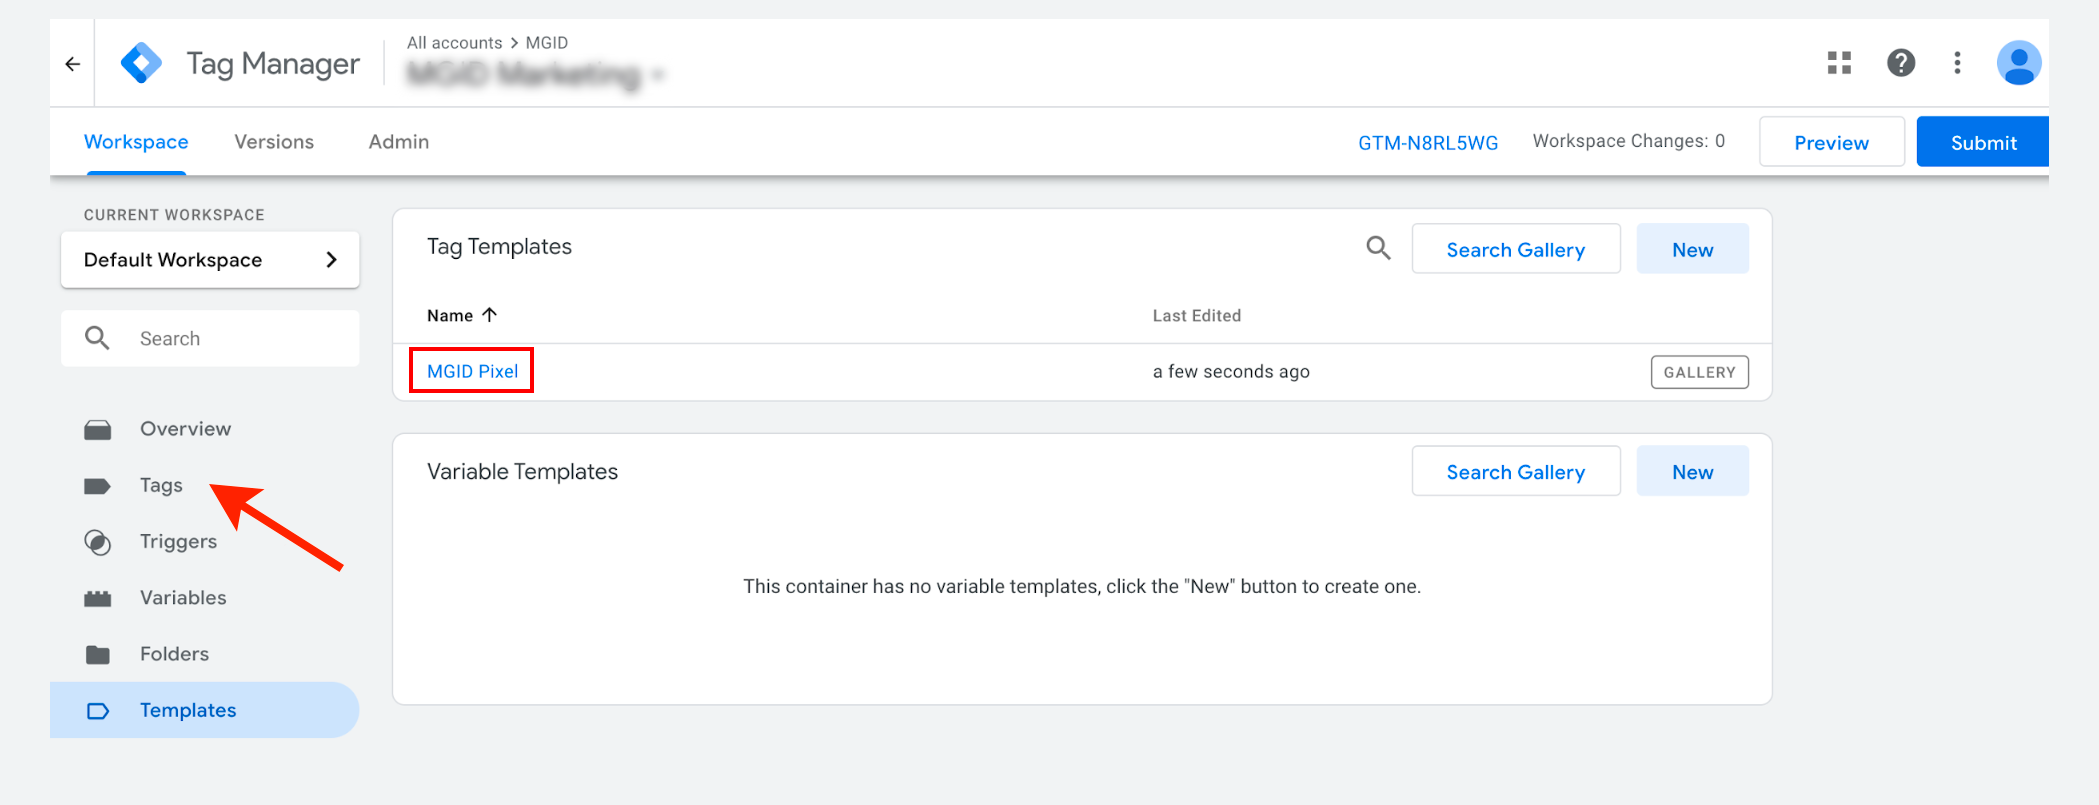Switch to the Admin tab
Viewport: 2099px width, 805px height.
point(399,142)
